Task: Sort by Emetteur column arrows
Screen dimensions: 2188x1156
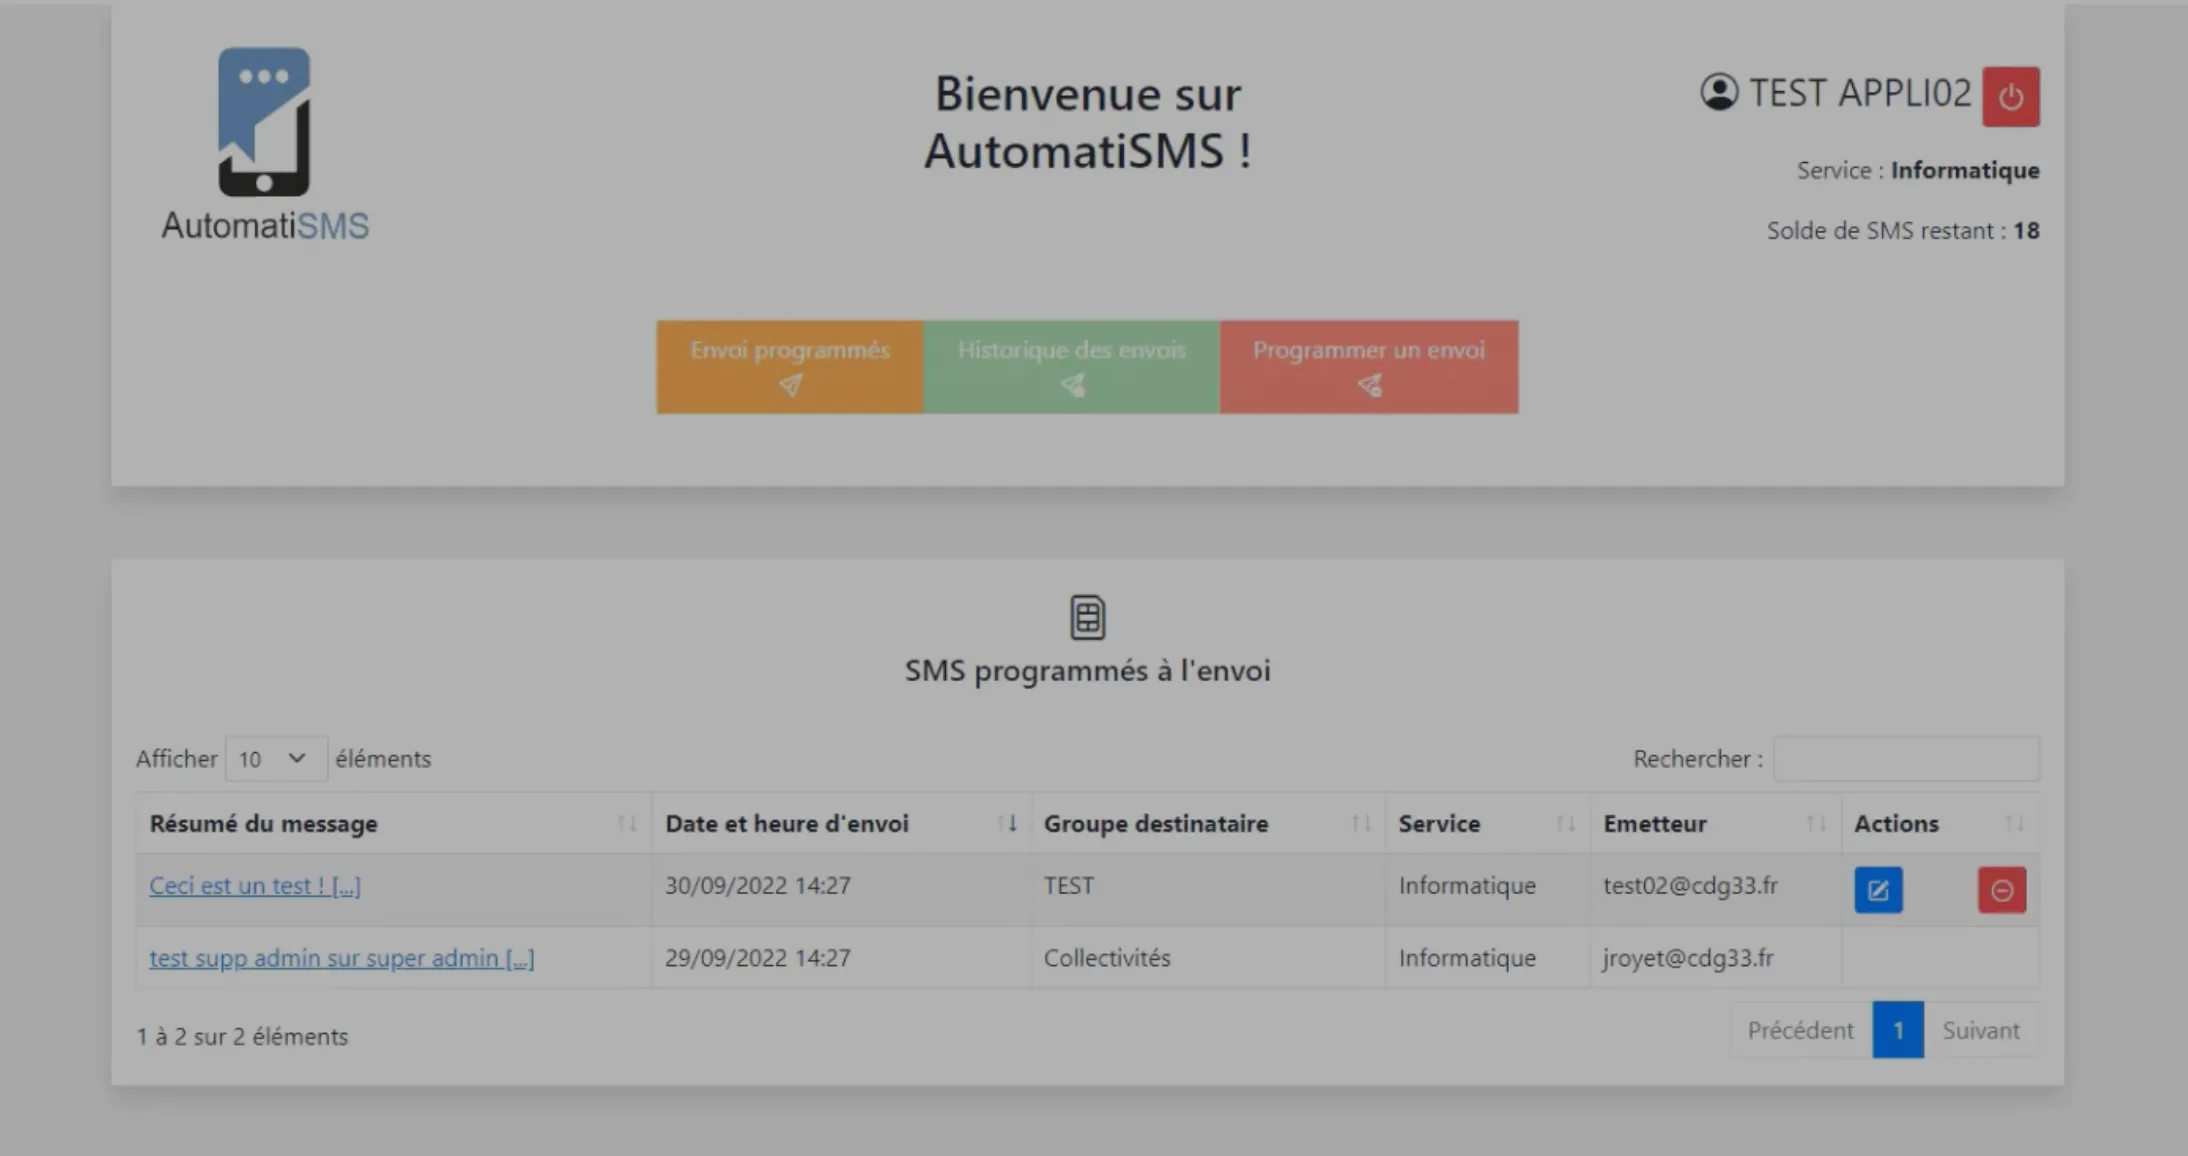Action: click(1816, 824)
